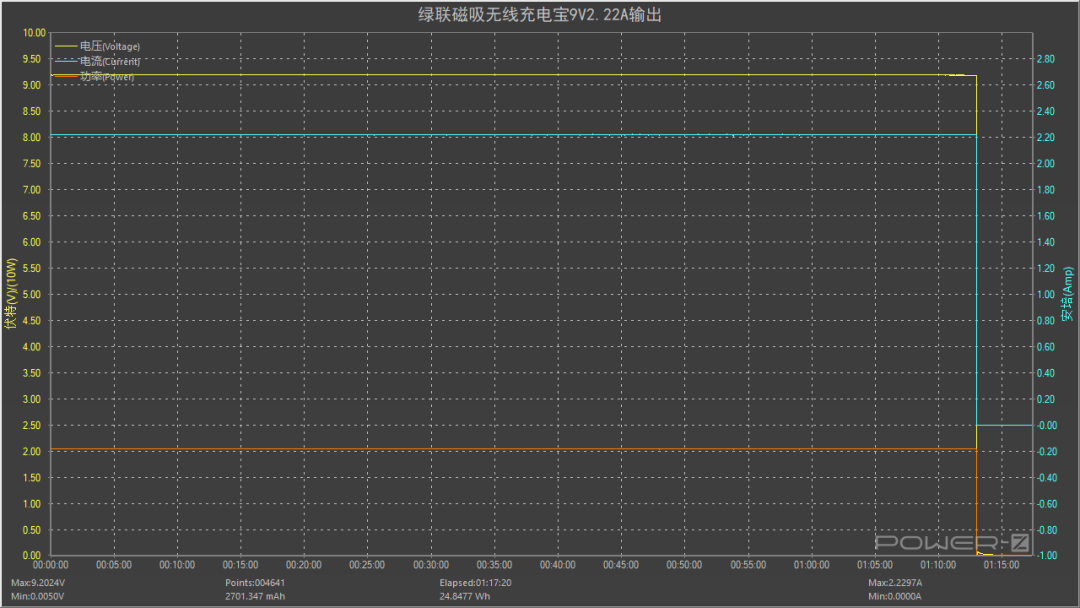Click the 10.00 voltage axis label

click(x=34, y=33)
